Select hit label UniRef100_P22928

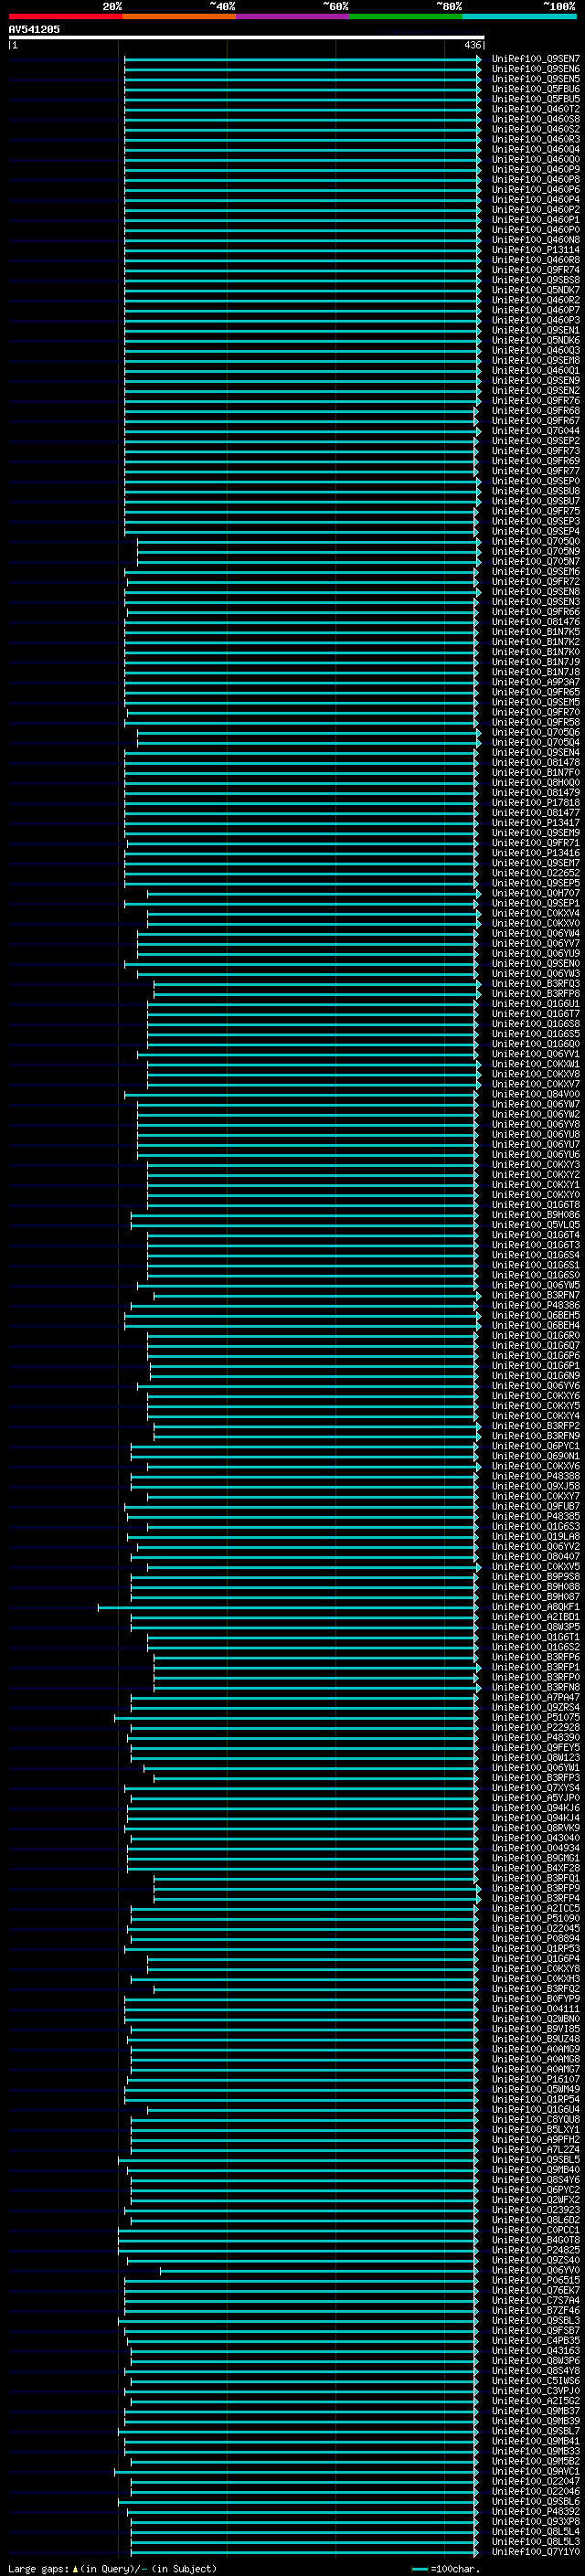coord(535,1727)
